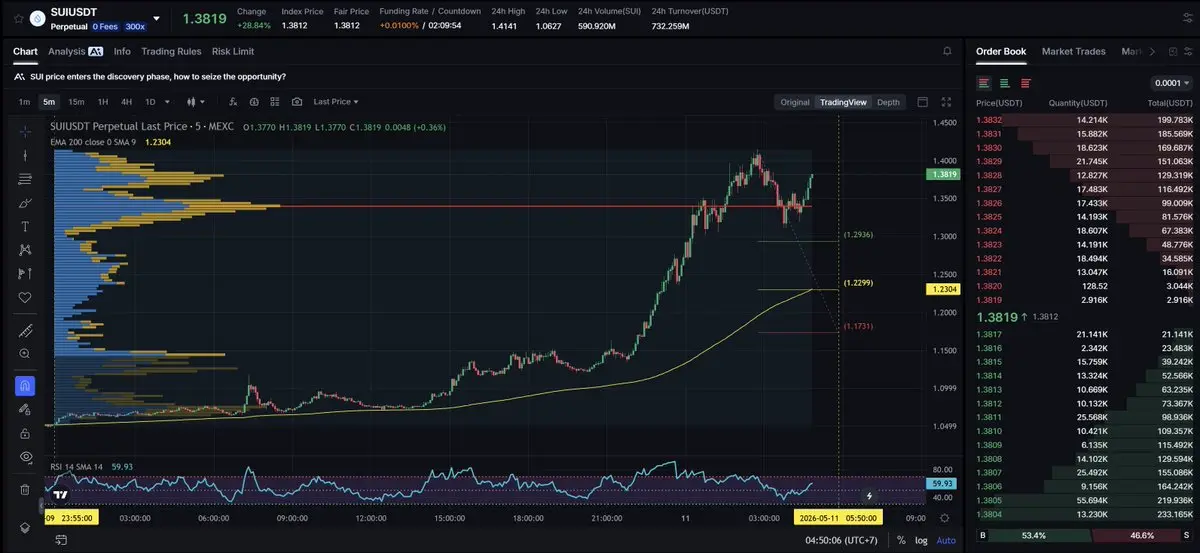Open the chart settings gear icon
Viewport: 1200px width, 553px height.
[x=945, y=517]
